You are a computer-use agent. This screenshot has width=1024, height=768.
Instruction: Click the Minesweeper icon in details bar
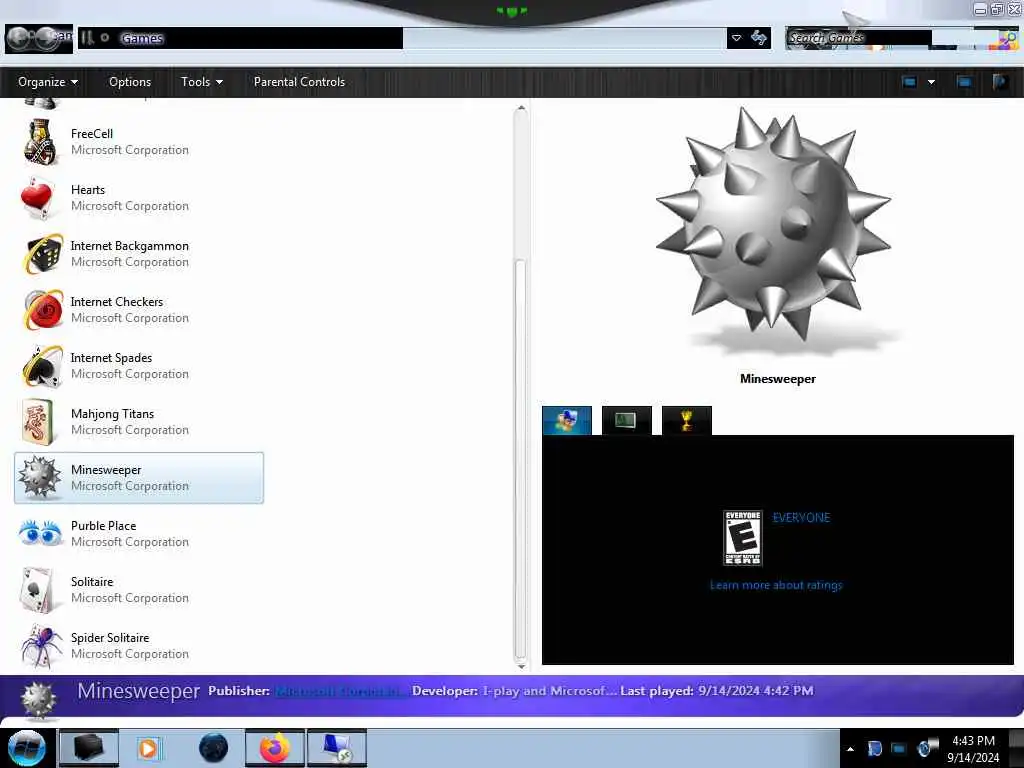coord(39,701)
